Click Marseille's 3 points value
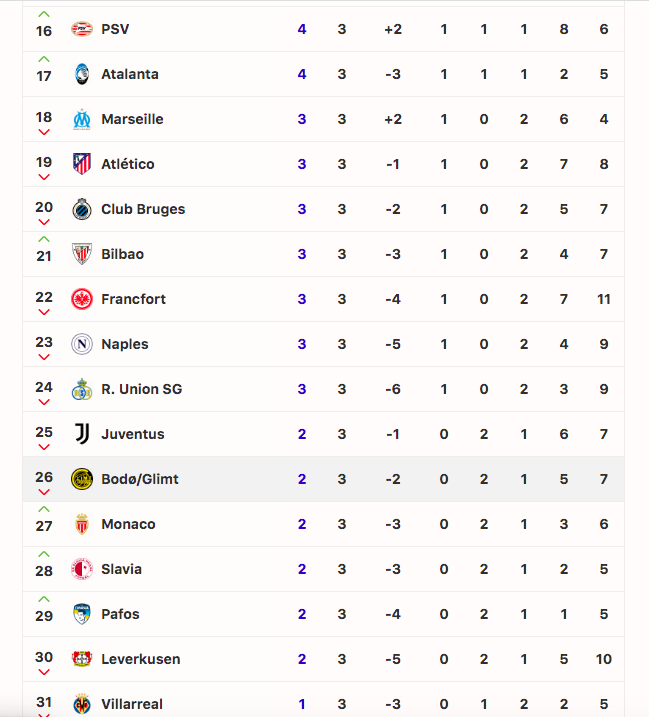This screenshot has width=649, height=717. pos(302,119)
